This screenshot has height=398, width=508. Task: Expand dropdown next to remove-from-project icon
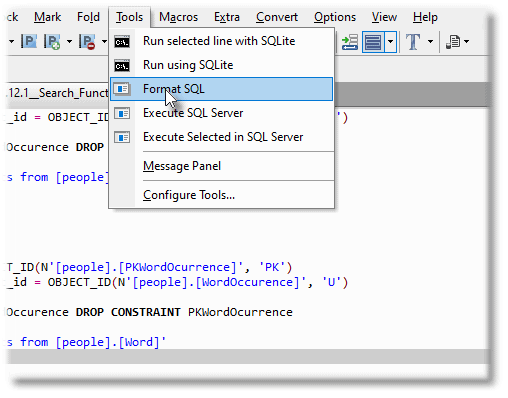pyautogui.click(x=104, y=42)
